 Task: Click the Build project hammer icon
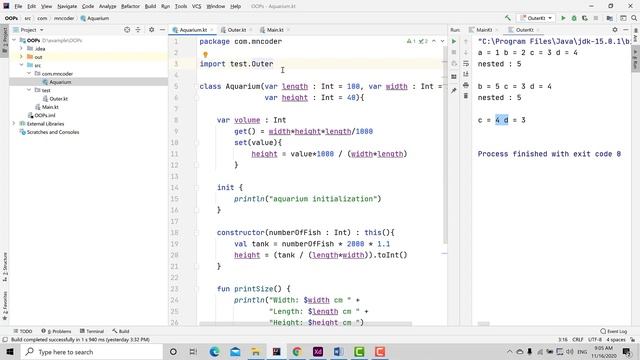click(x=508, y=18)
